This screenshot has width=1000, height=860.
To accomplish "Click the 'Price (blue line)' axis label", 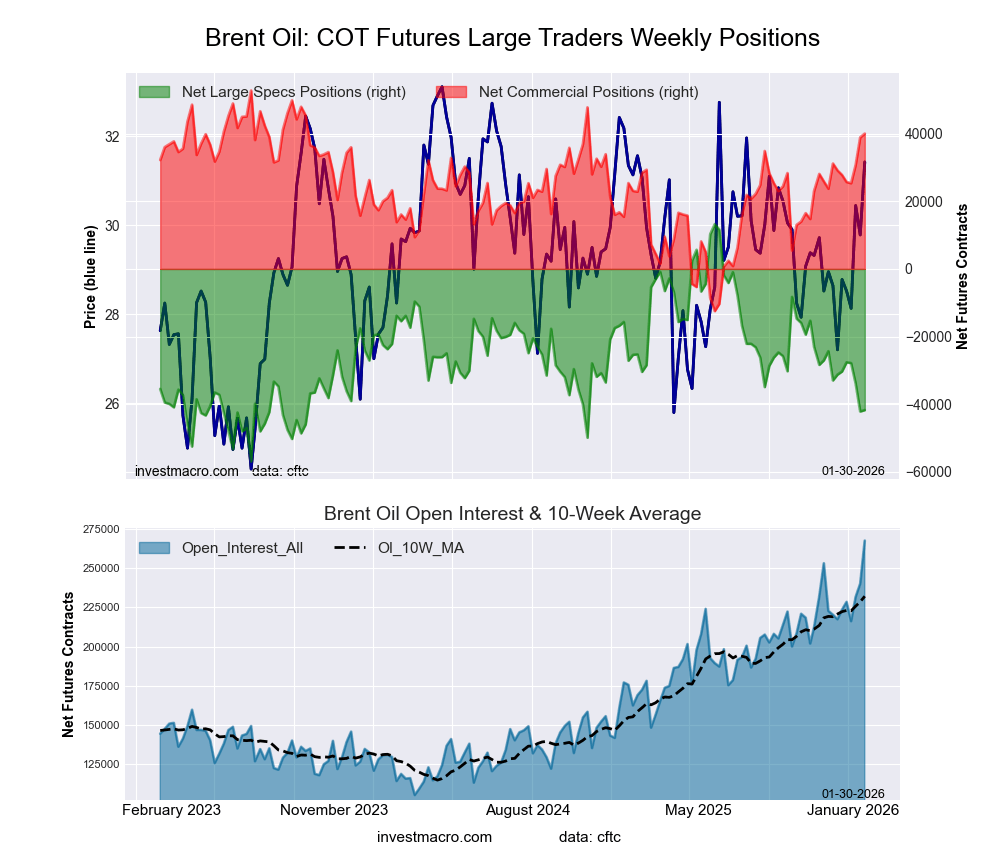I will point(90,277).
